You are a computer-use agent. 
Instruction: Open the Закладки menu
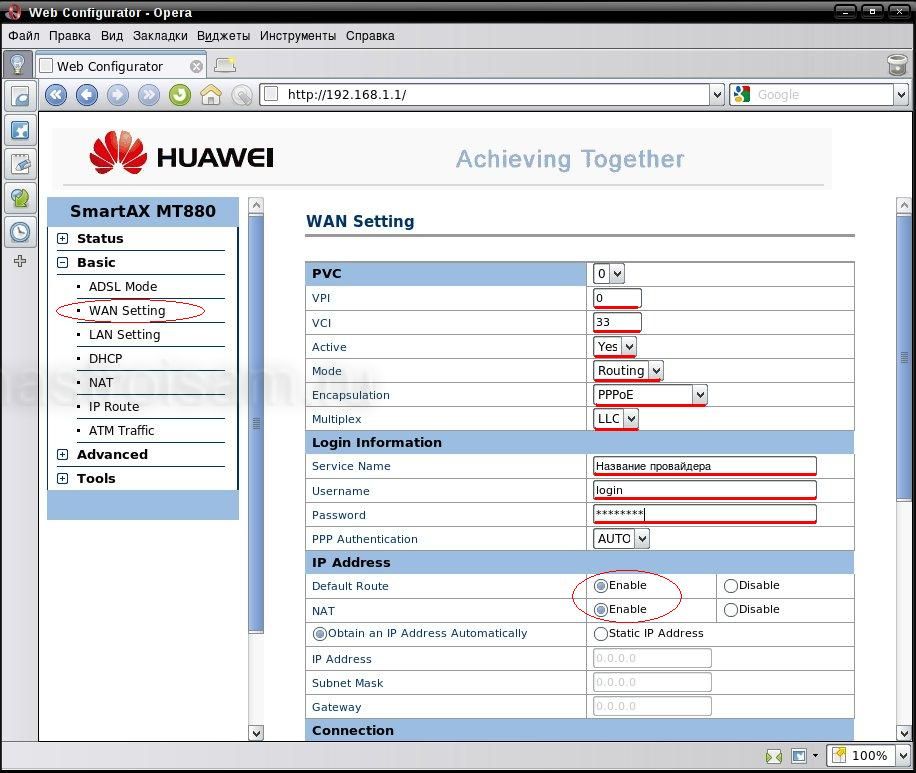159,35
